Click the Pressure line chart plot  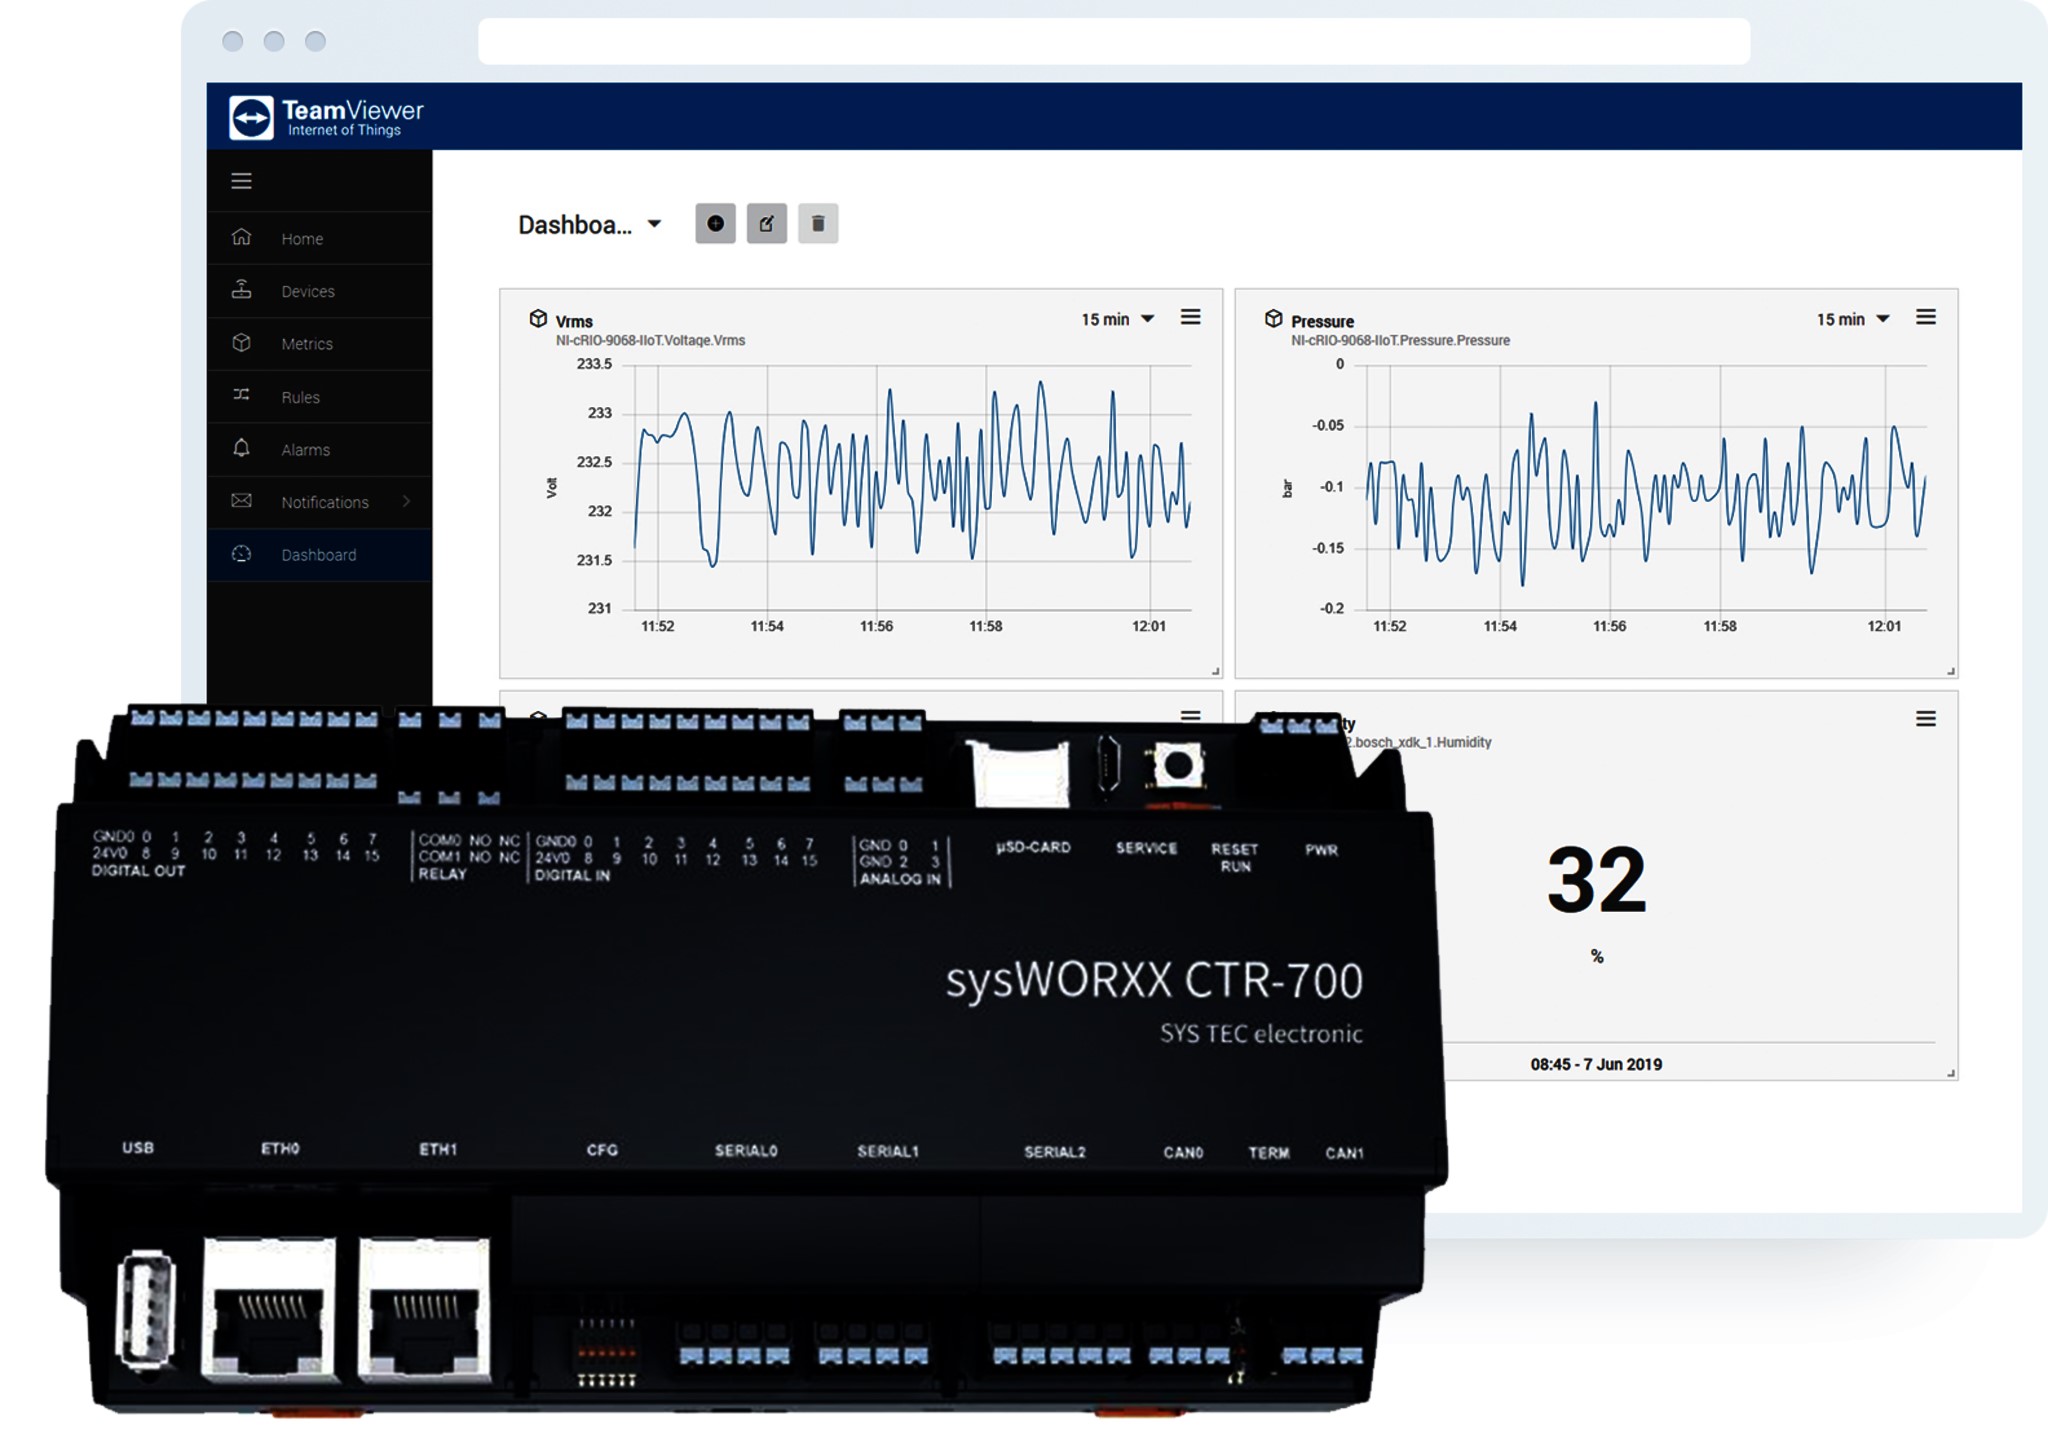[1646, 487]
